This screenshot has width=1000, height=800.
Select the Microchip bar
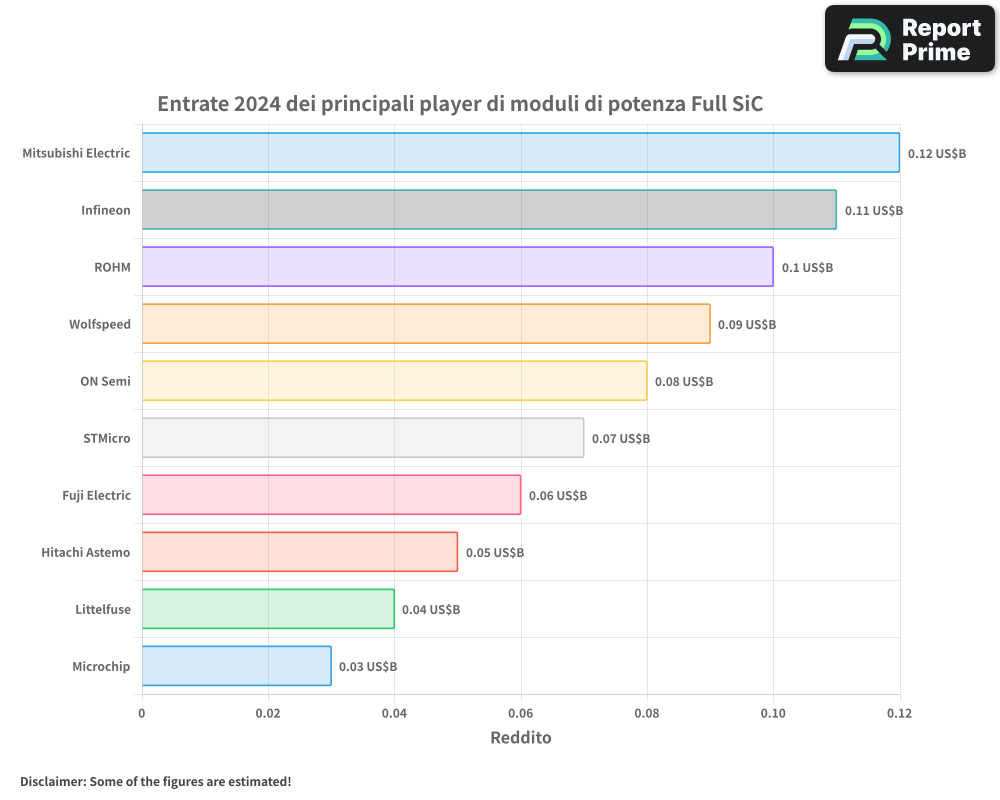click(236, 666)
